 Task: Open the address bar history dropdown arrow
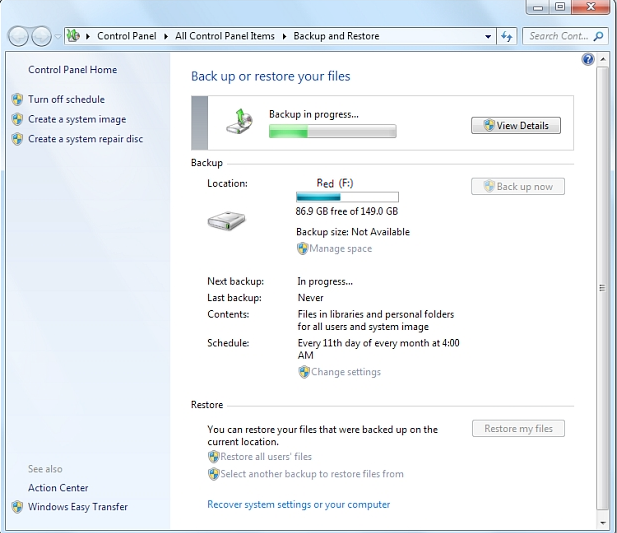[x=488, y=36]
